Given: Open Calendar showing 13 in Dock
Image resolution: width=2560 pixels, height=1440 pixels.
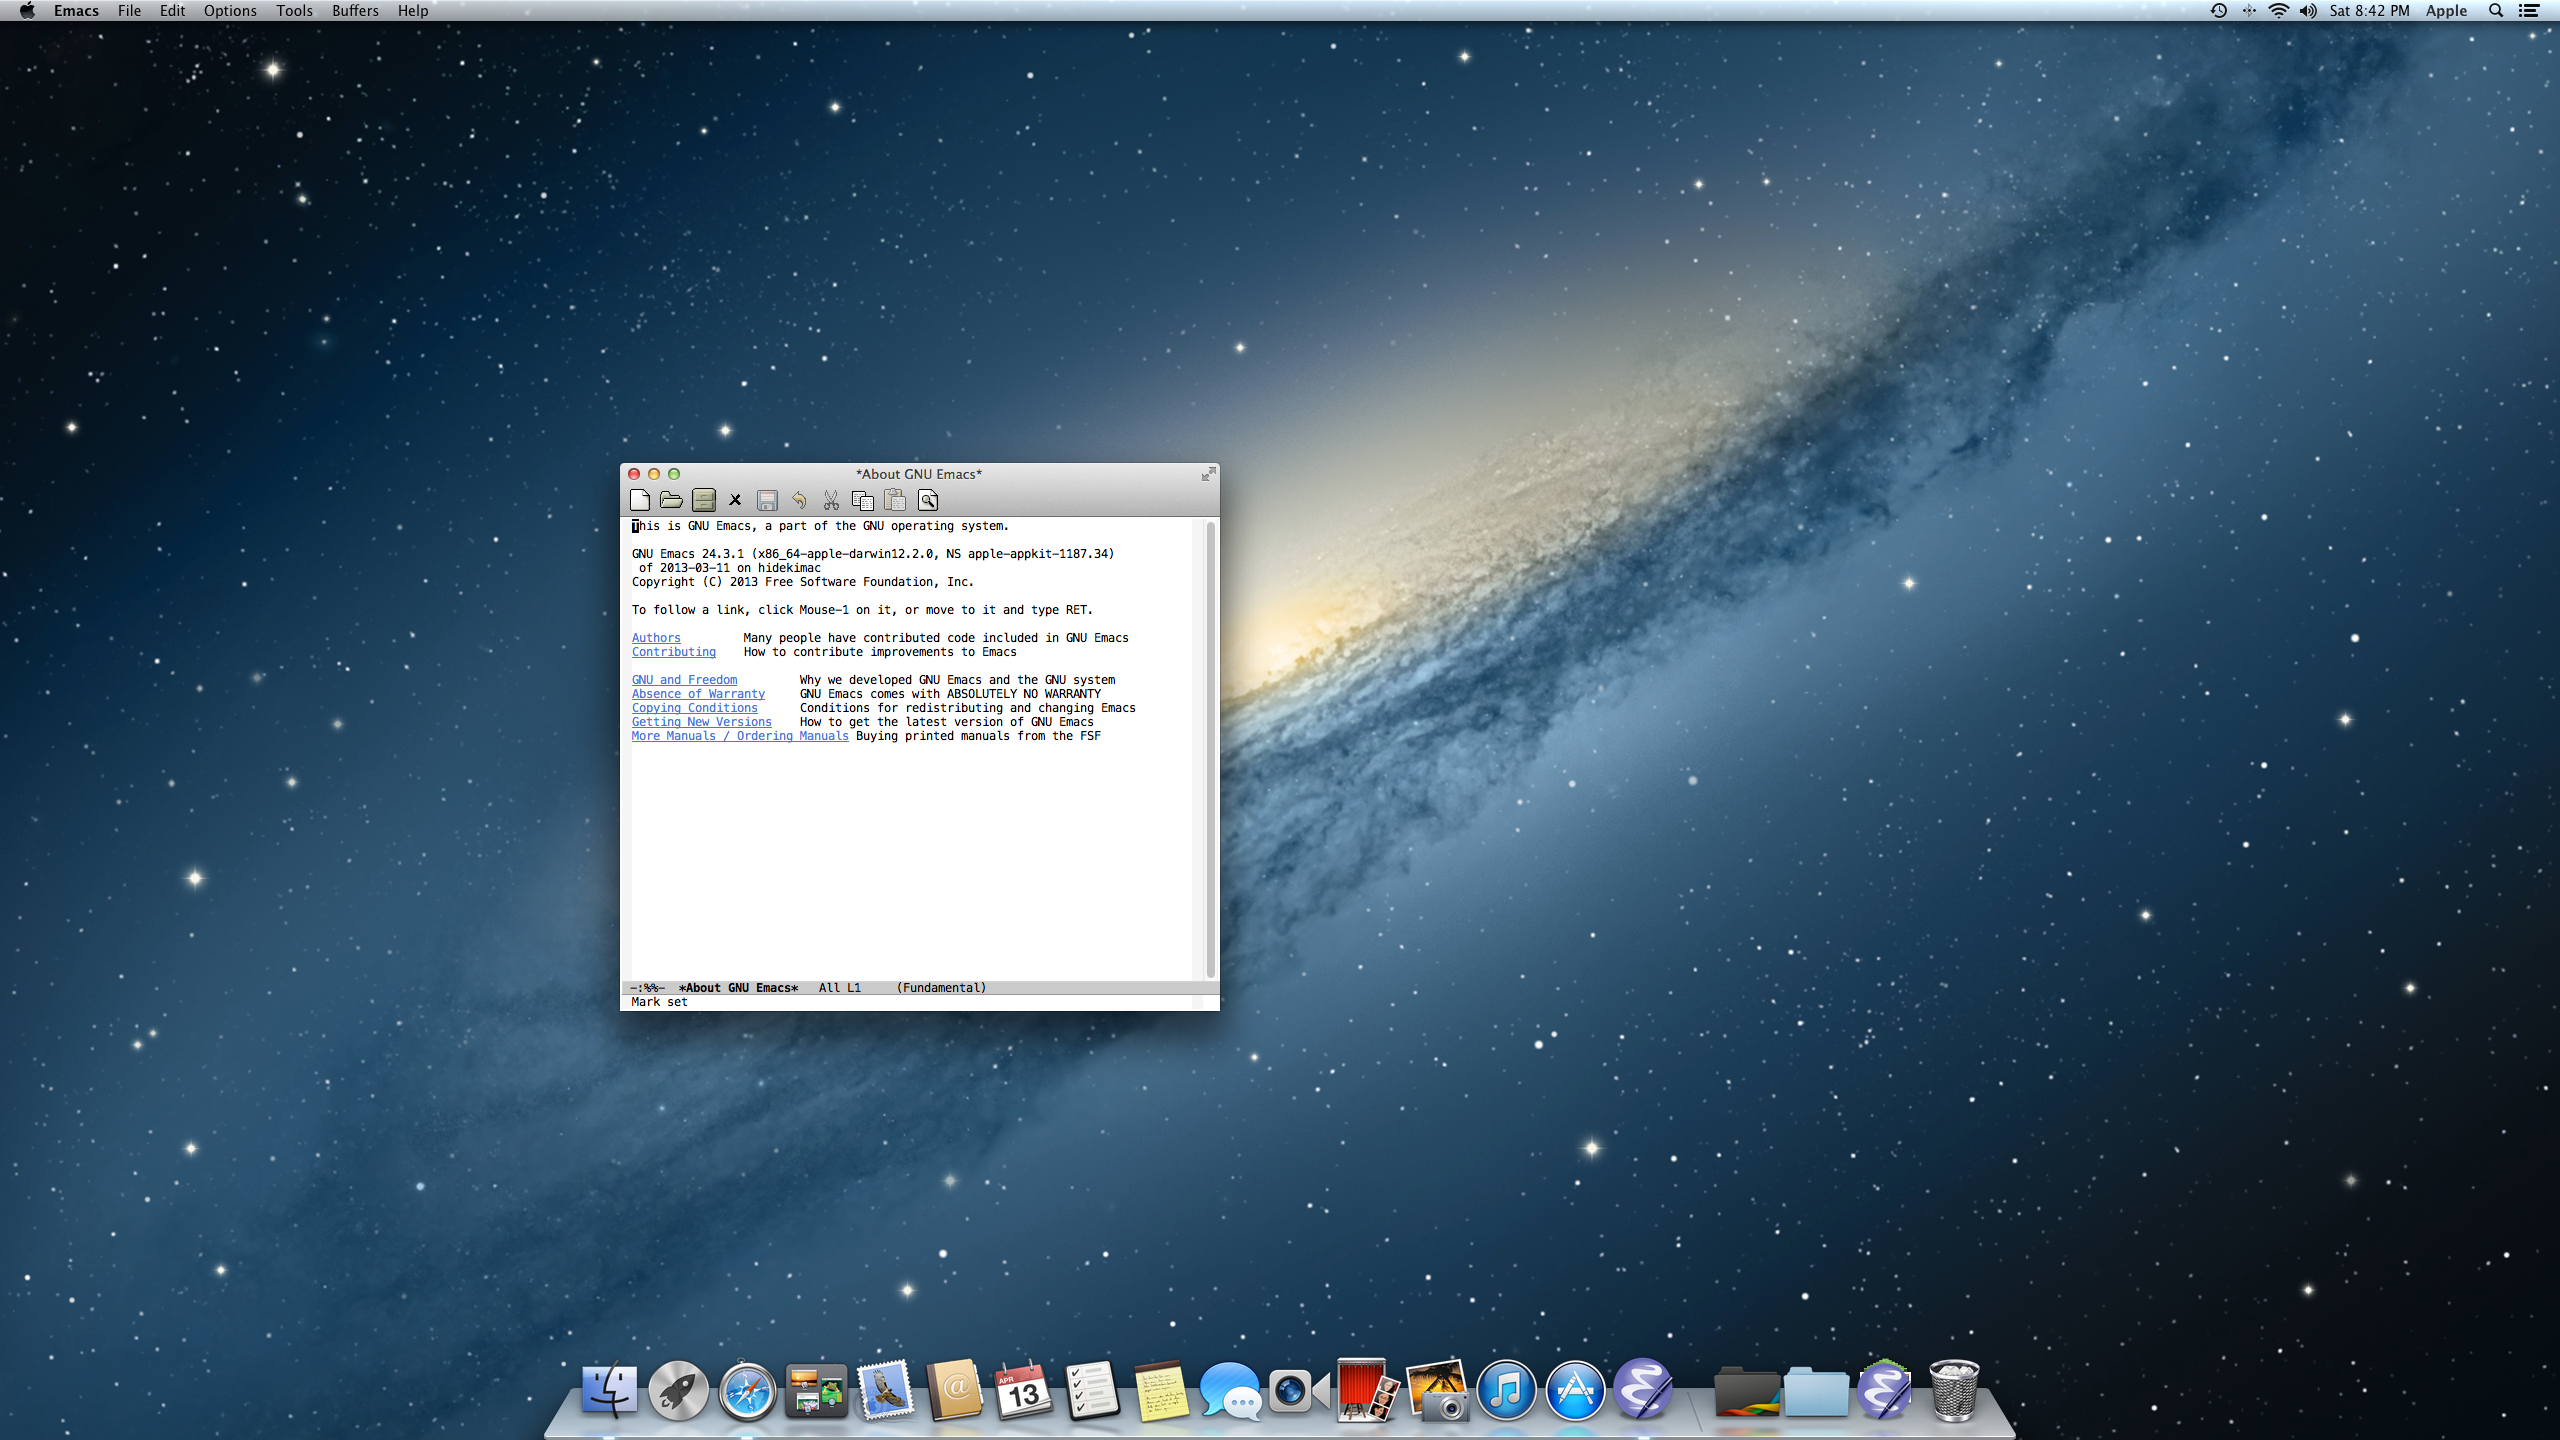Looking at the screenshot, I should 1023,1390.
